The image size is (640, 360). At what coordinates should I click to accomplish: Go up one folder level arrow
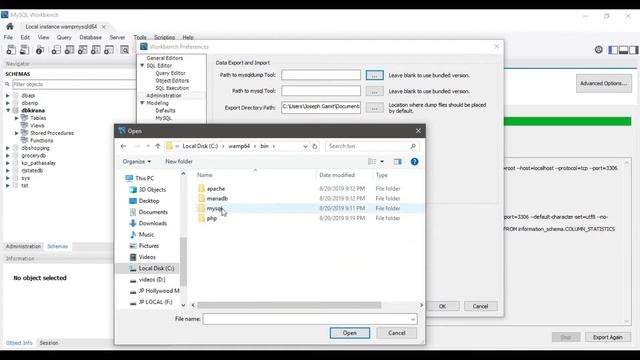(158, 146)
